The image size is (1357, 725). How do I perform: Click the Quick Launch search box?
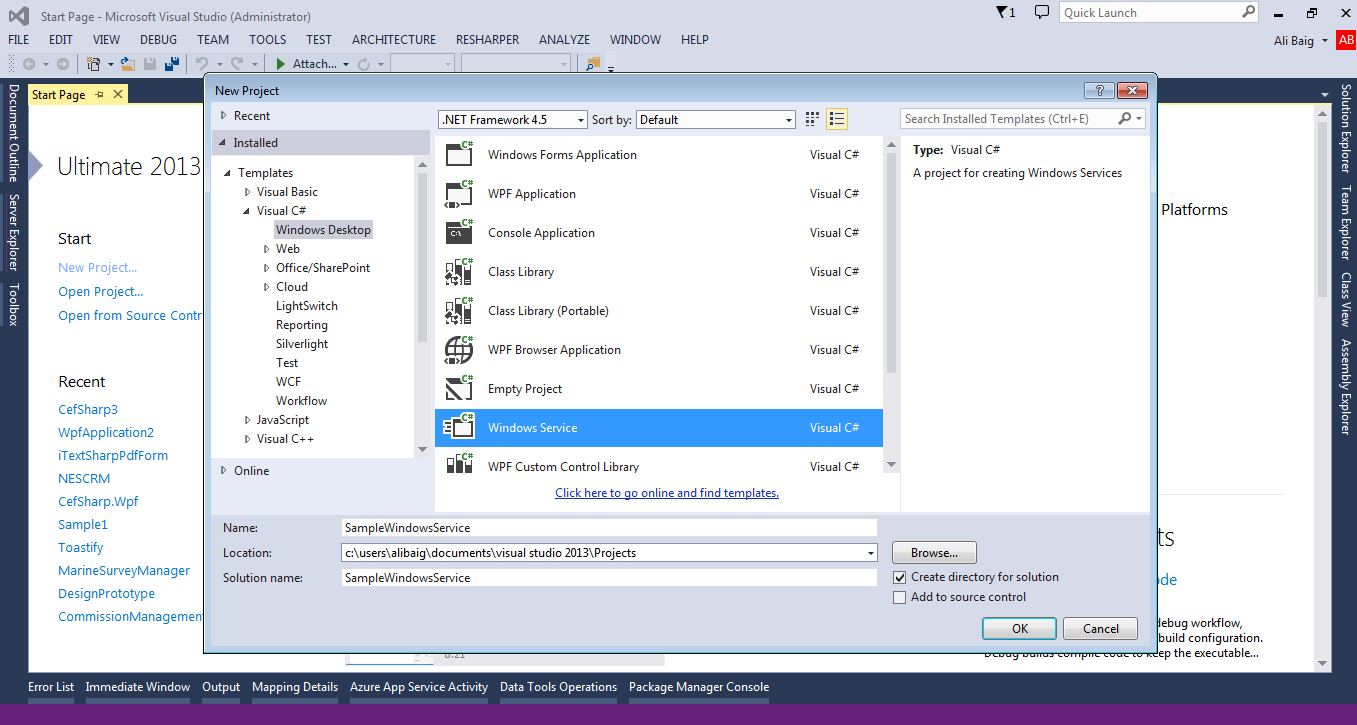click(x=1159, y=12)
